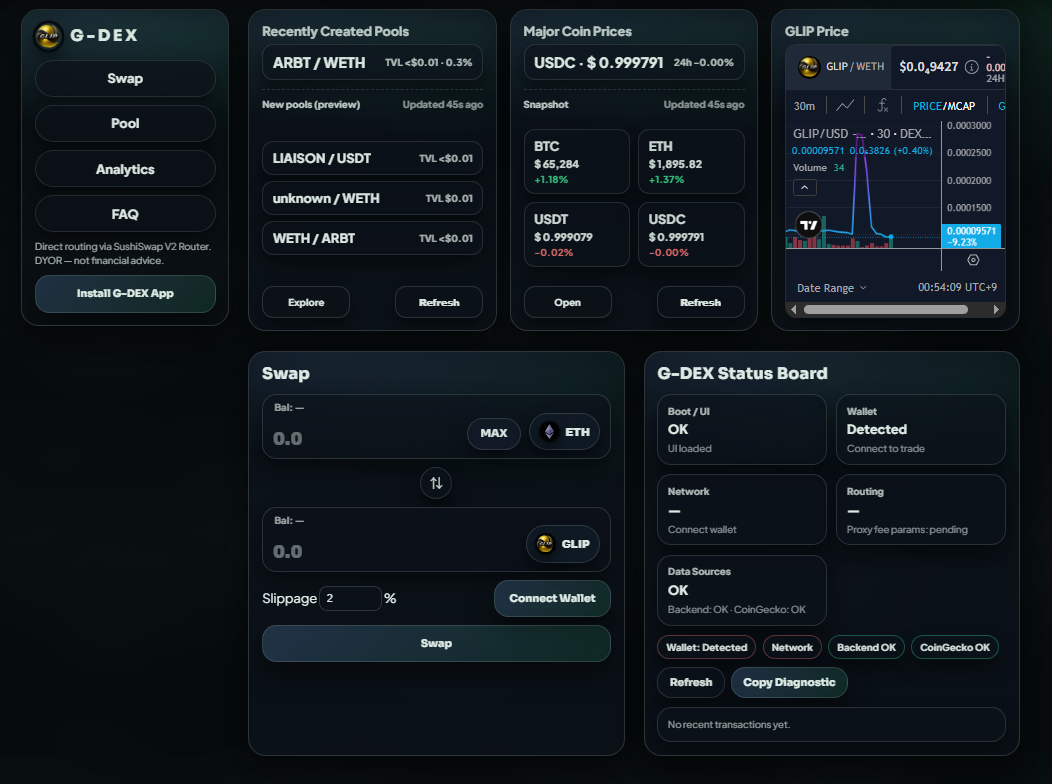Click the Network Connect wallet card
1052x784 pixels.
point(741,510)
